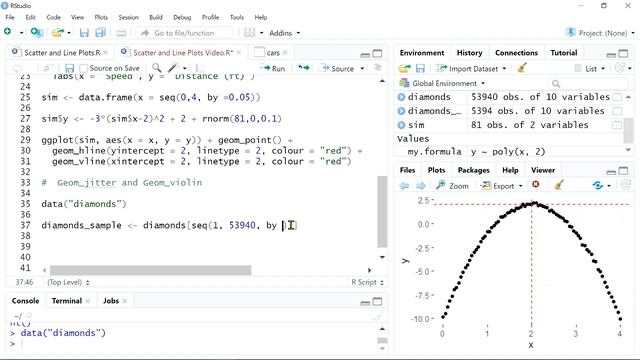Run the current line with Run button

273,69
